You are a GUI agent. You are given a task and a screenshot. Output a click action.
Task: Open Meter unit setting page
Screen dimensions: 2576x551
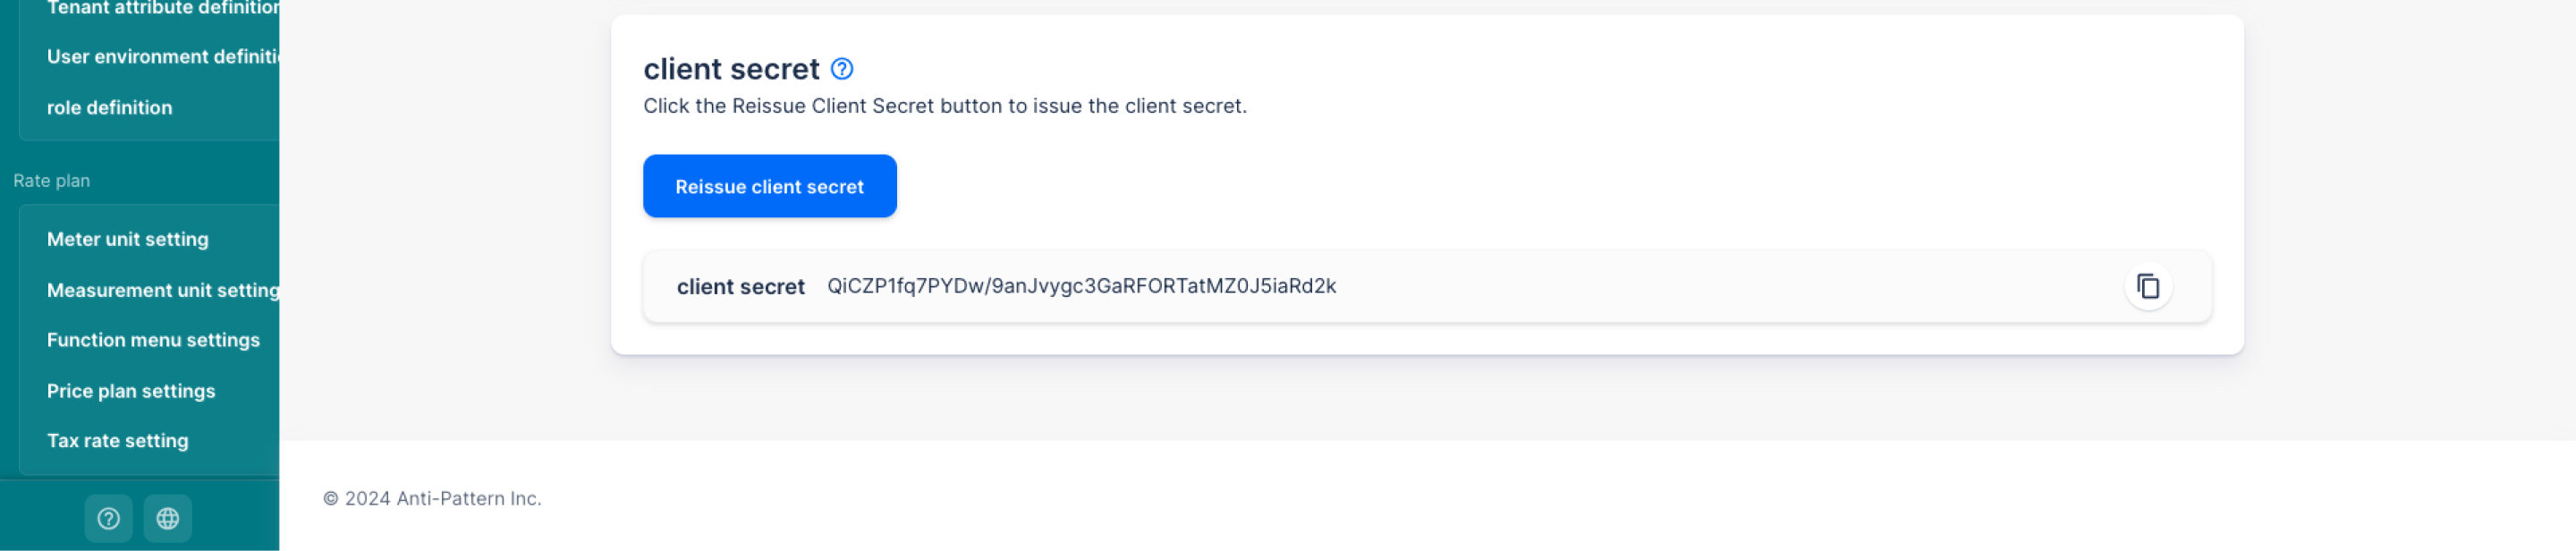(128, 240)
